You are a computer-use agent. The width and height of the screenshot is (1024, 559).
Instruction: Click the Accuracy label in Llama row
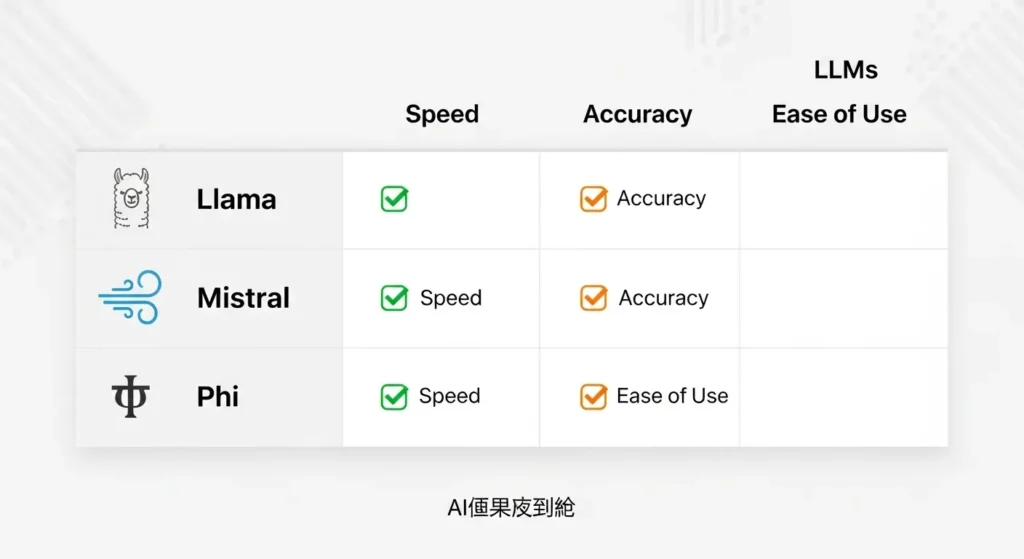point(661,199)
